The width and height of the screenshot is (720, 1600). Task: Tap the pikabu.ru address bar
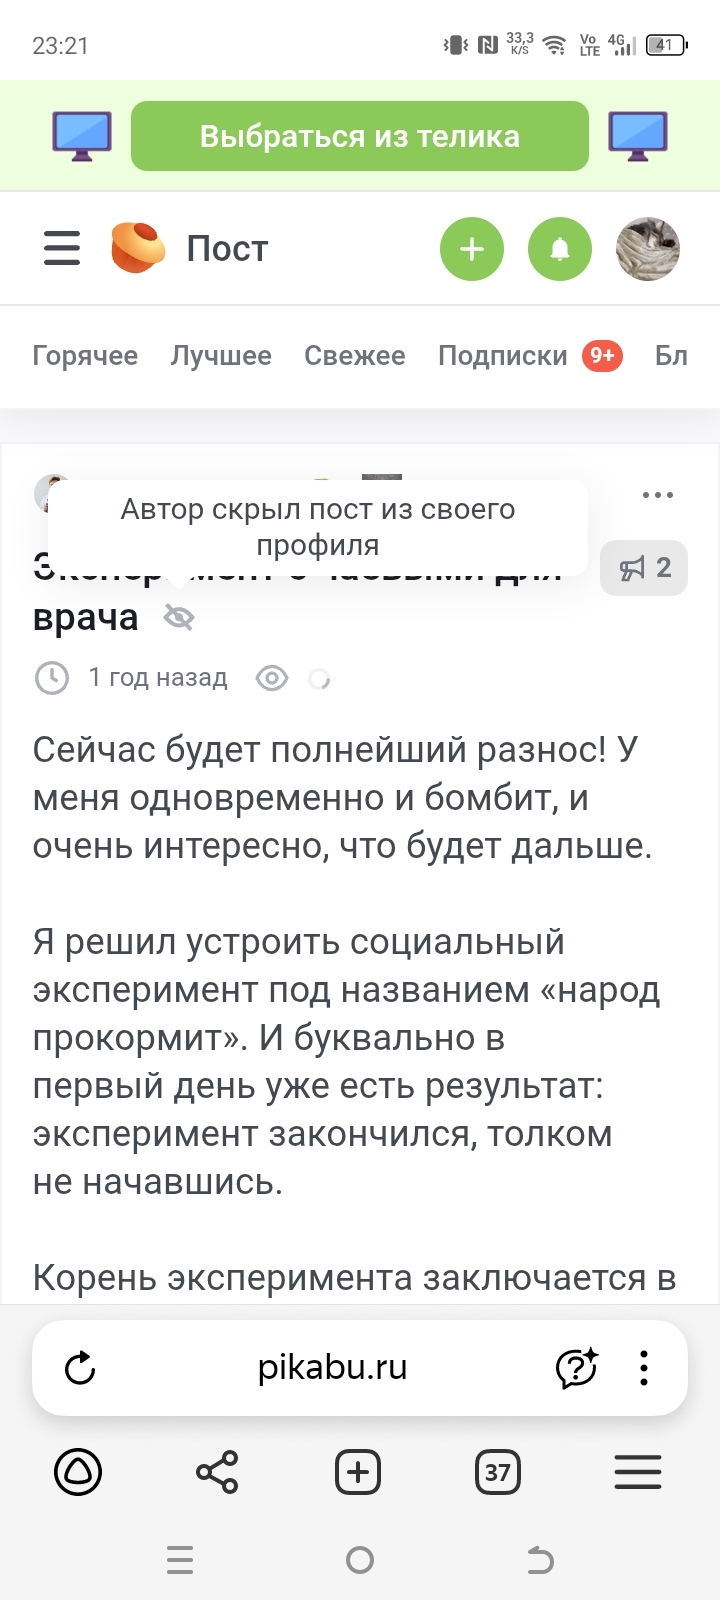[332, 1368]
